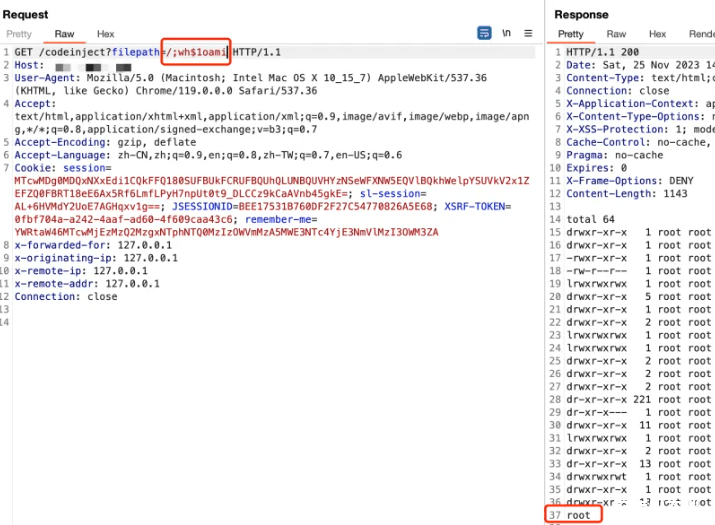Switch request view to Pretty tab
The image size is (715, 525).
pos(19,34)
